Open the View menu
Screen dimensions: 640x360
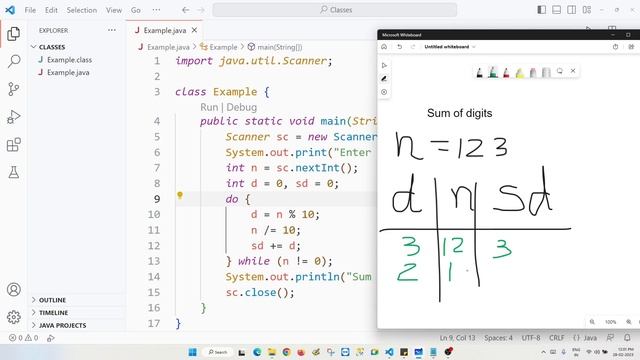pos(113,10)
